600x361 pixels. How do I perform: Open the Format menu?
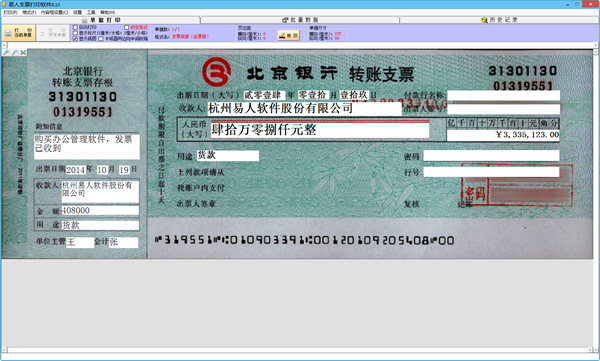click(29, 12)
